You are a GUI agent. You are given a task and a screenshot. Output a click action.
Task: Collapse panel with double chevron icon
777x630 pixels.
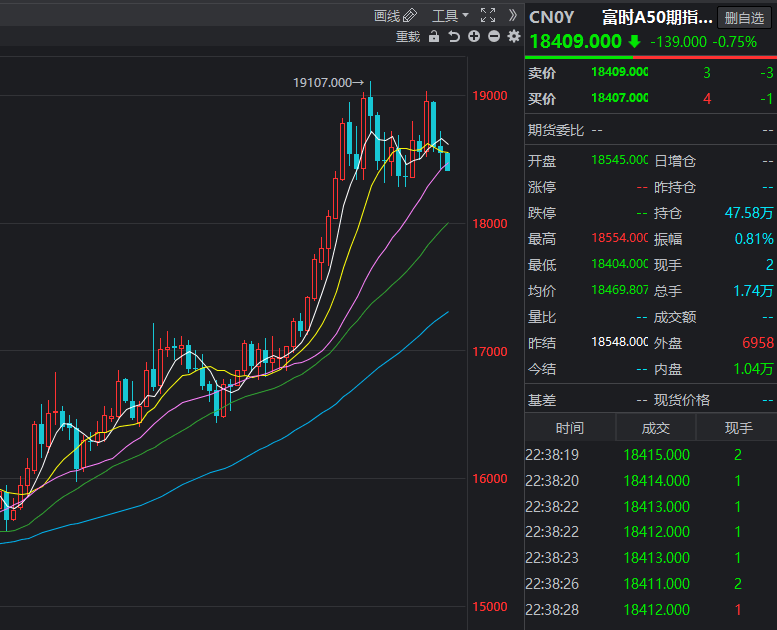(513, 15)
